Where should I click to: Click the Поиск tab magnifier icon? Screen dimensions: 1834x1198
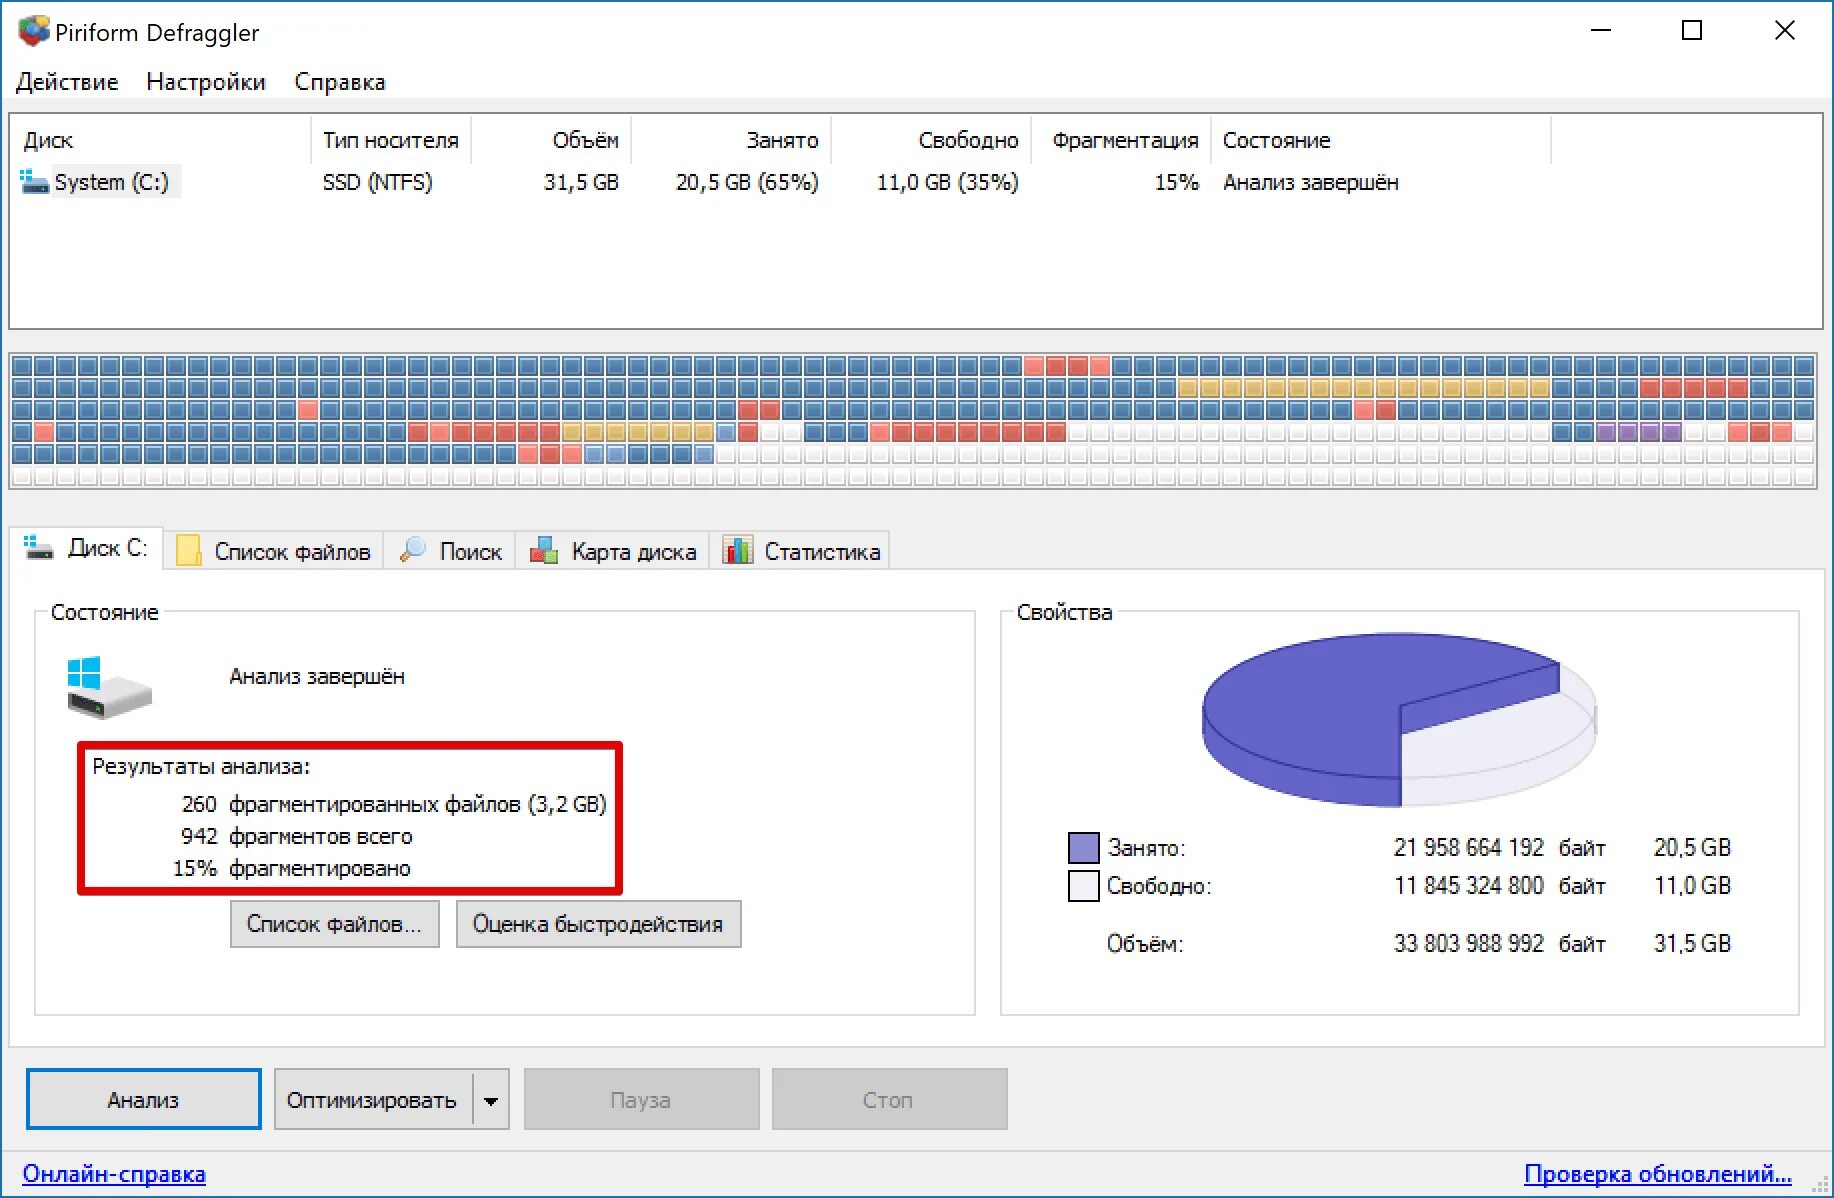[x=412, y=550]
